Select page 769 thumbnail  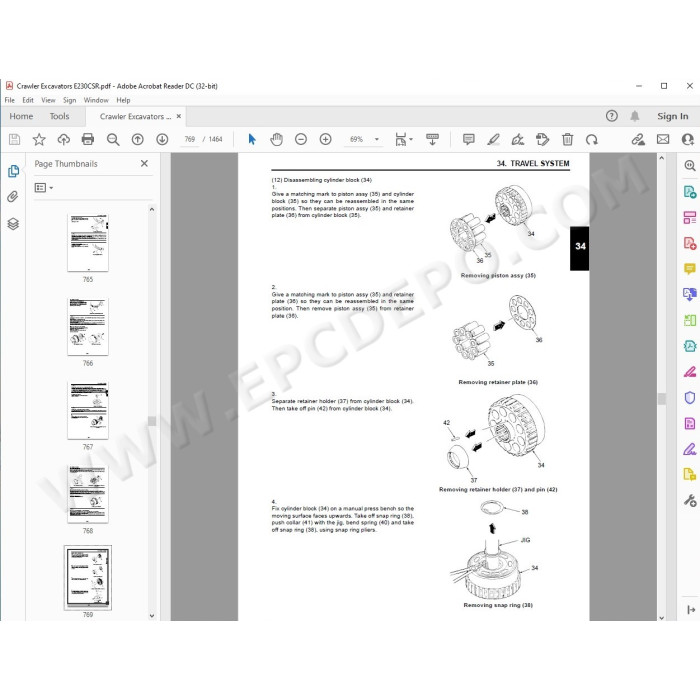coord(88,578)
